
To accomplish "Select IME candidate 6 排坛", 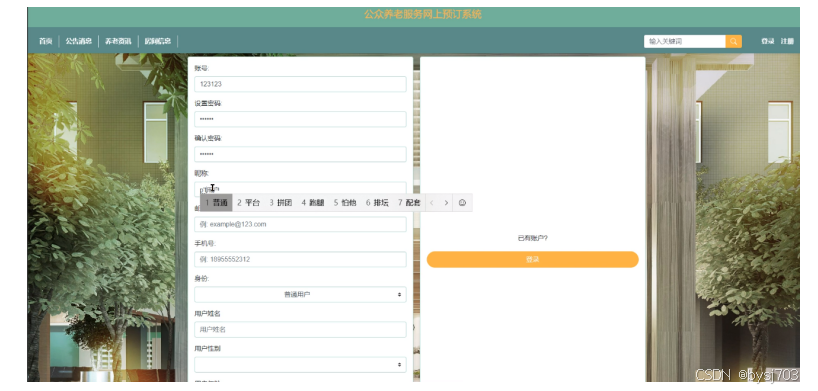I will 377,203.
